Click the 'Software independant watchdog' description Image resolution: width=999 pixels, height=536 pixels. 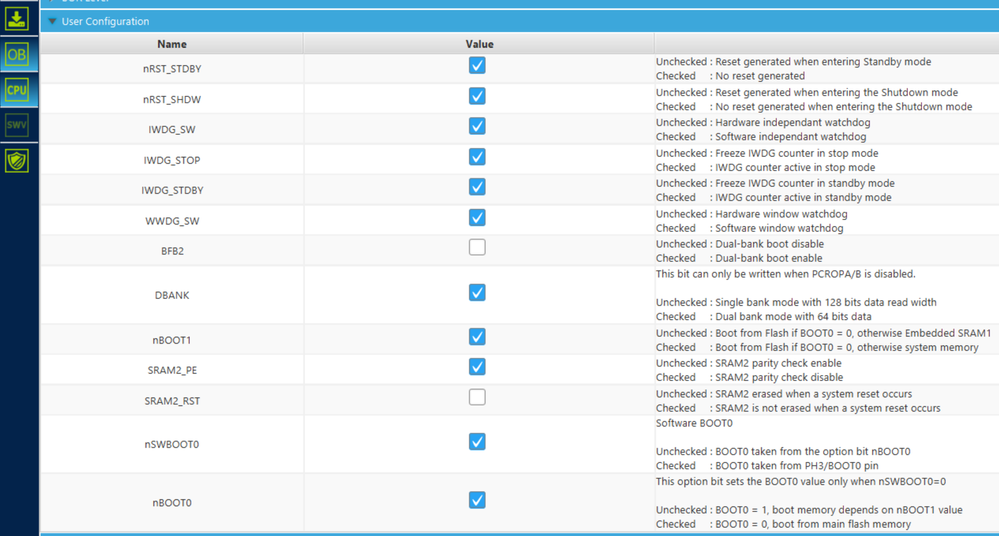(x=791, y=136)
